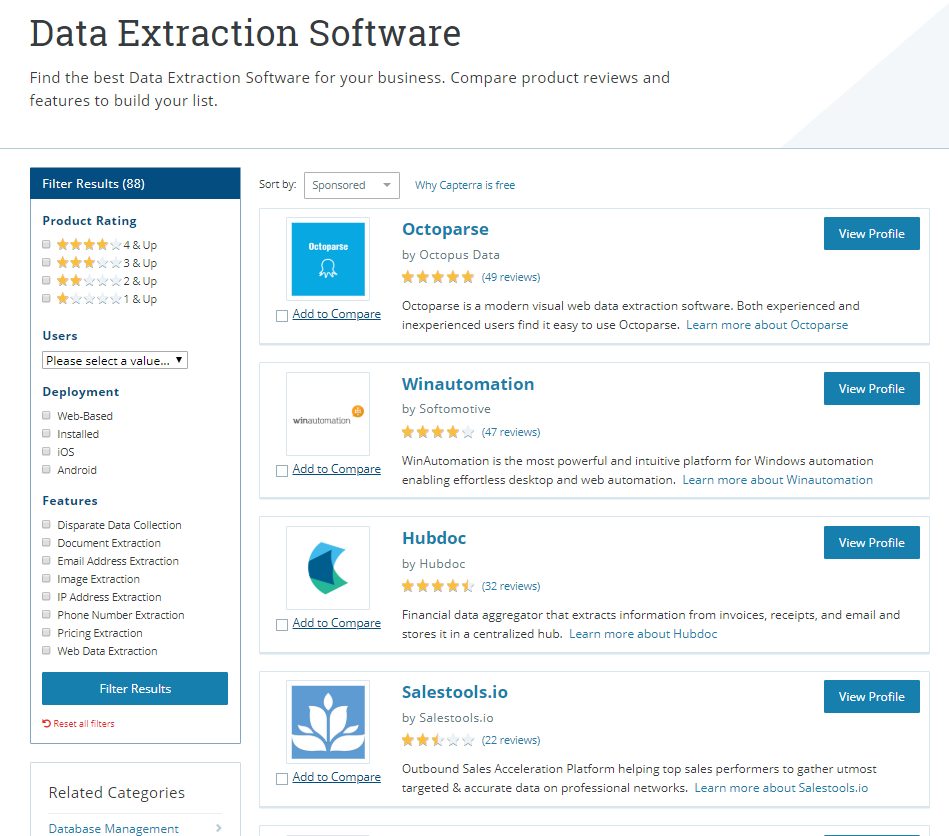Check the 1 & Up rating filter
This screenshot has width=949, height=836.
[x=46, y=298]
